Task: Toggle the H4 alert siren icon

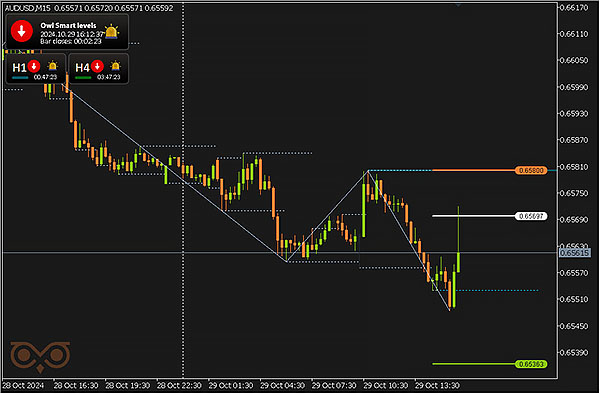Action: 115,66
